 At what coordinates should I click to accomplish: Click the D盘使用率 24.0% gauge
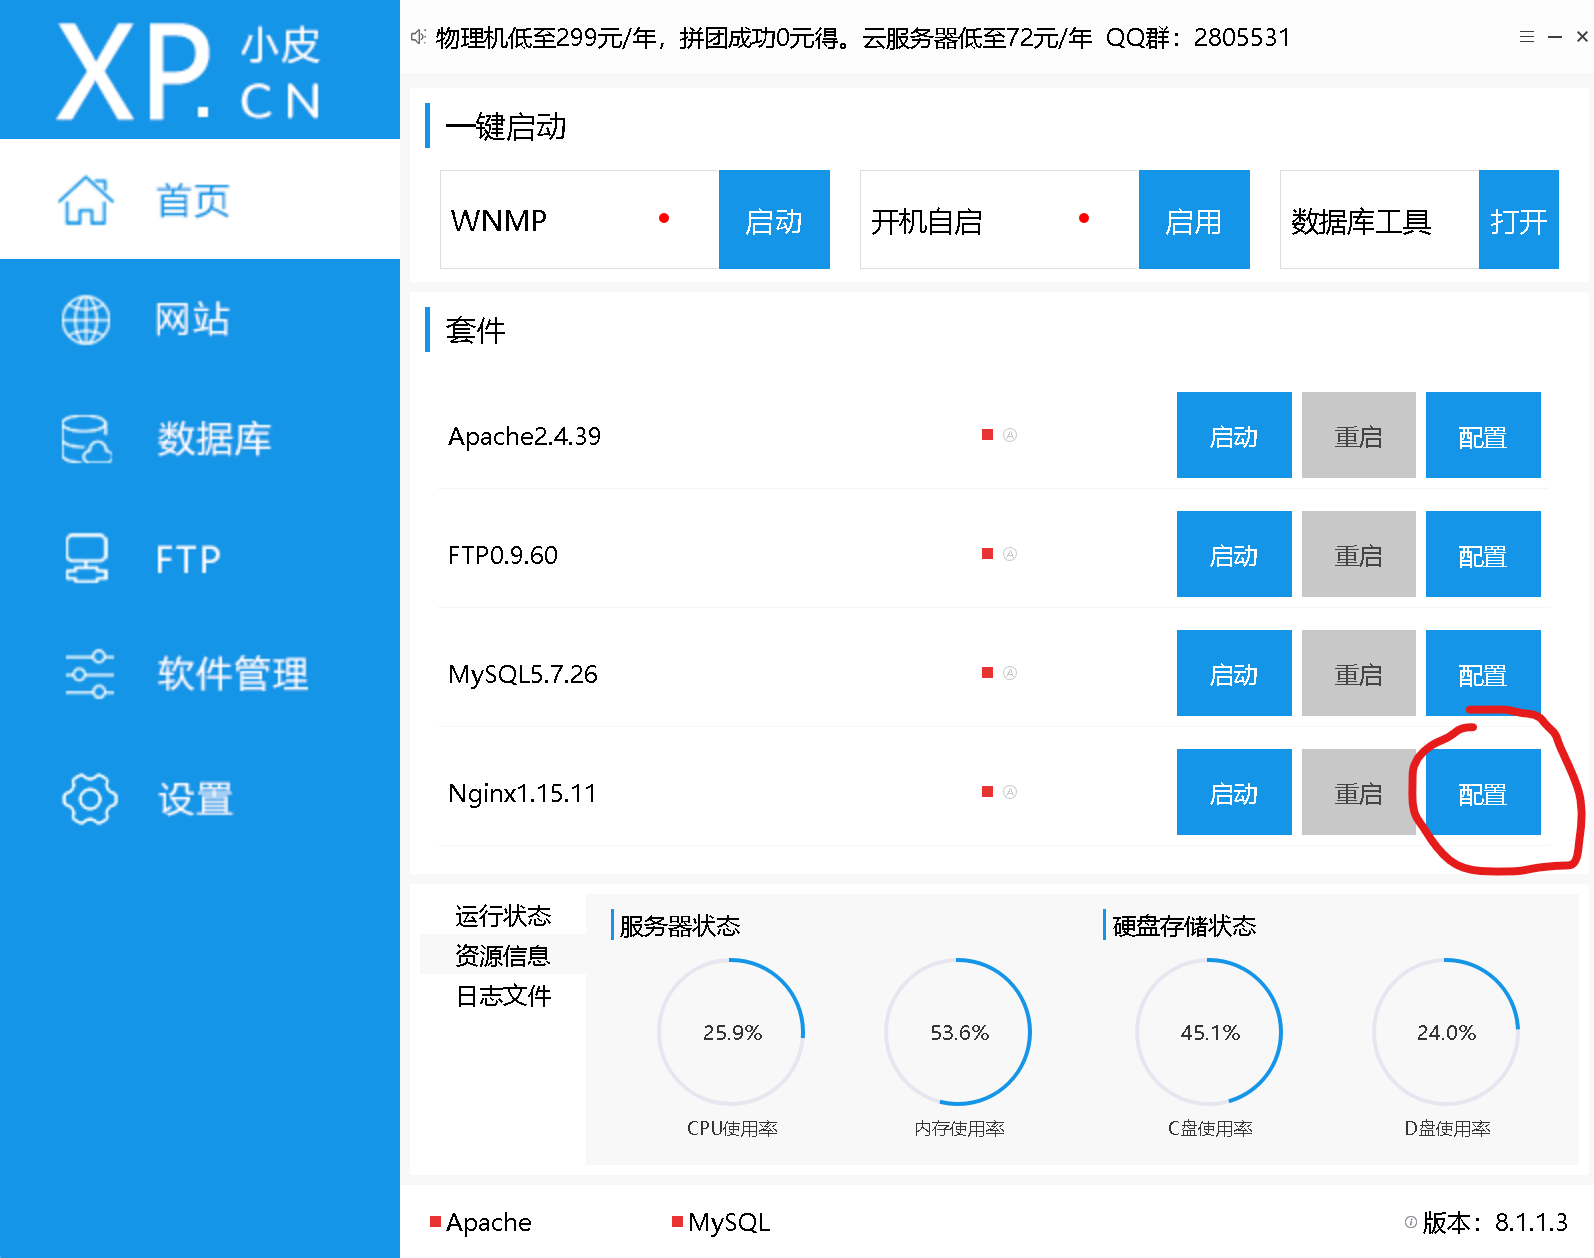(1447, 1032)
